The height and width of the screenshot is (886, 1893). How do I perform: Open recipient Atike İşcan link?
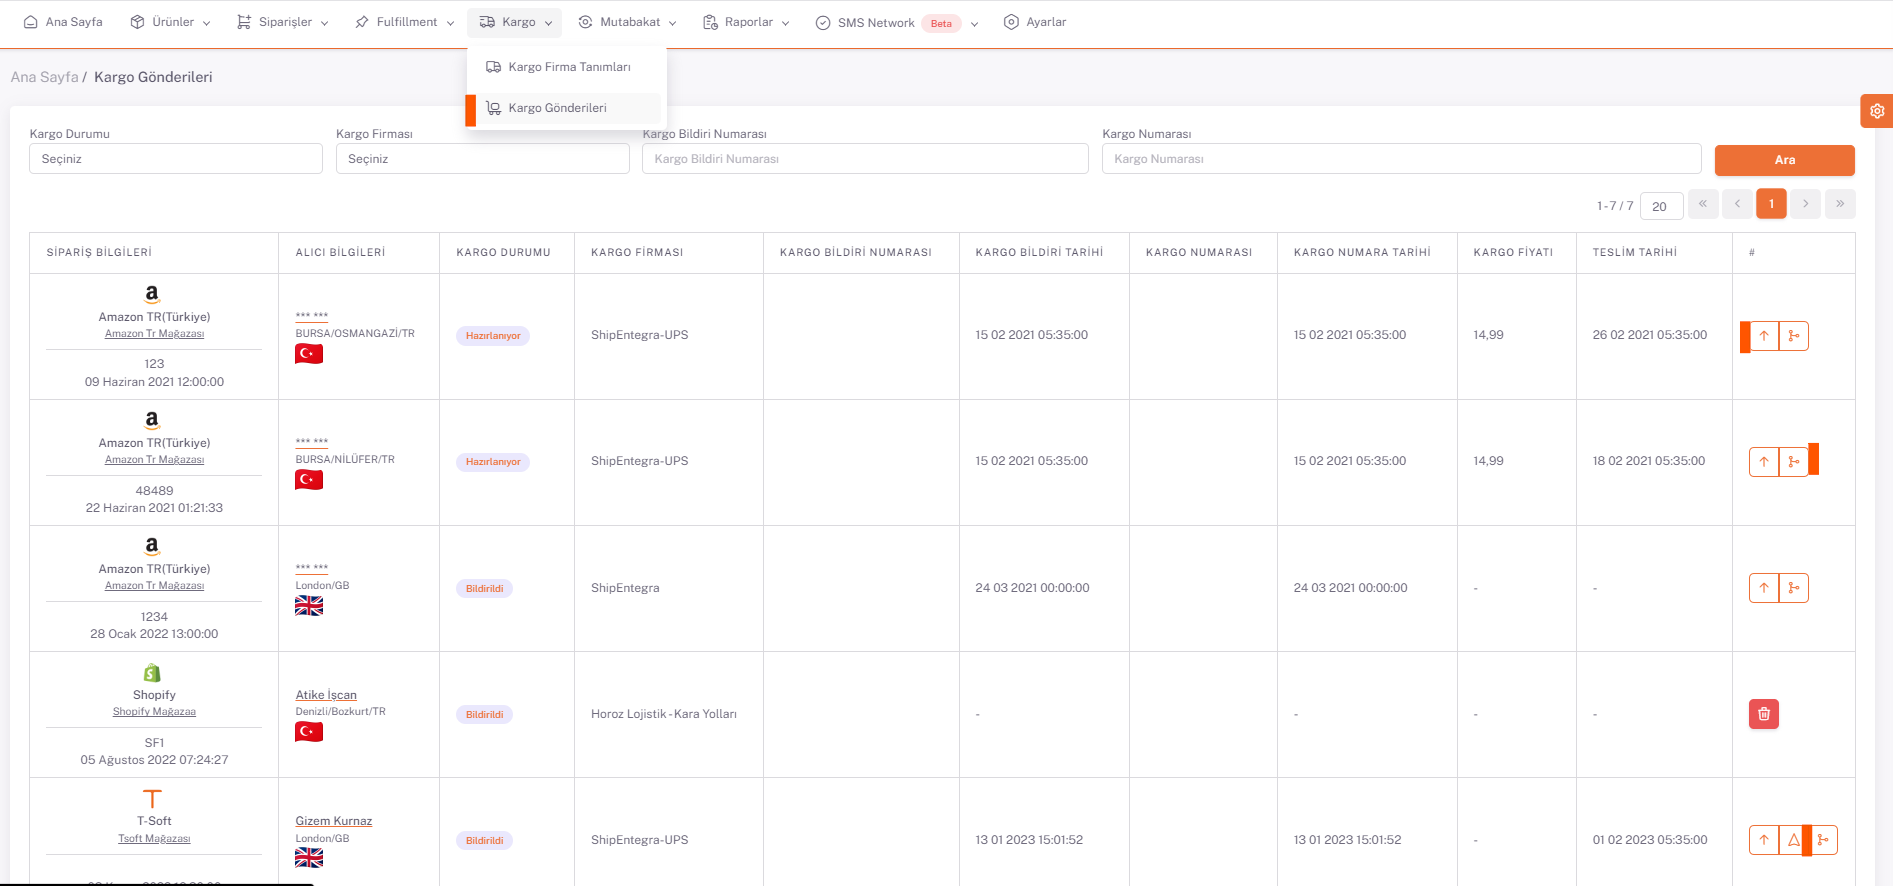tap(326, 695)
